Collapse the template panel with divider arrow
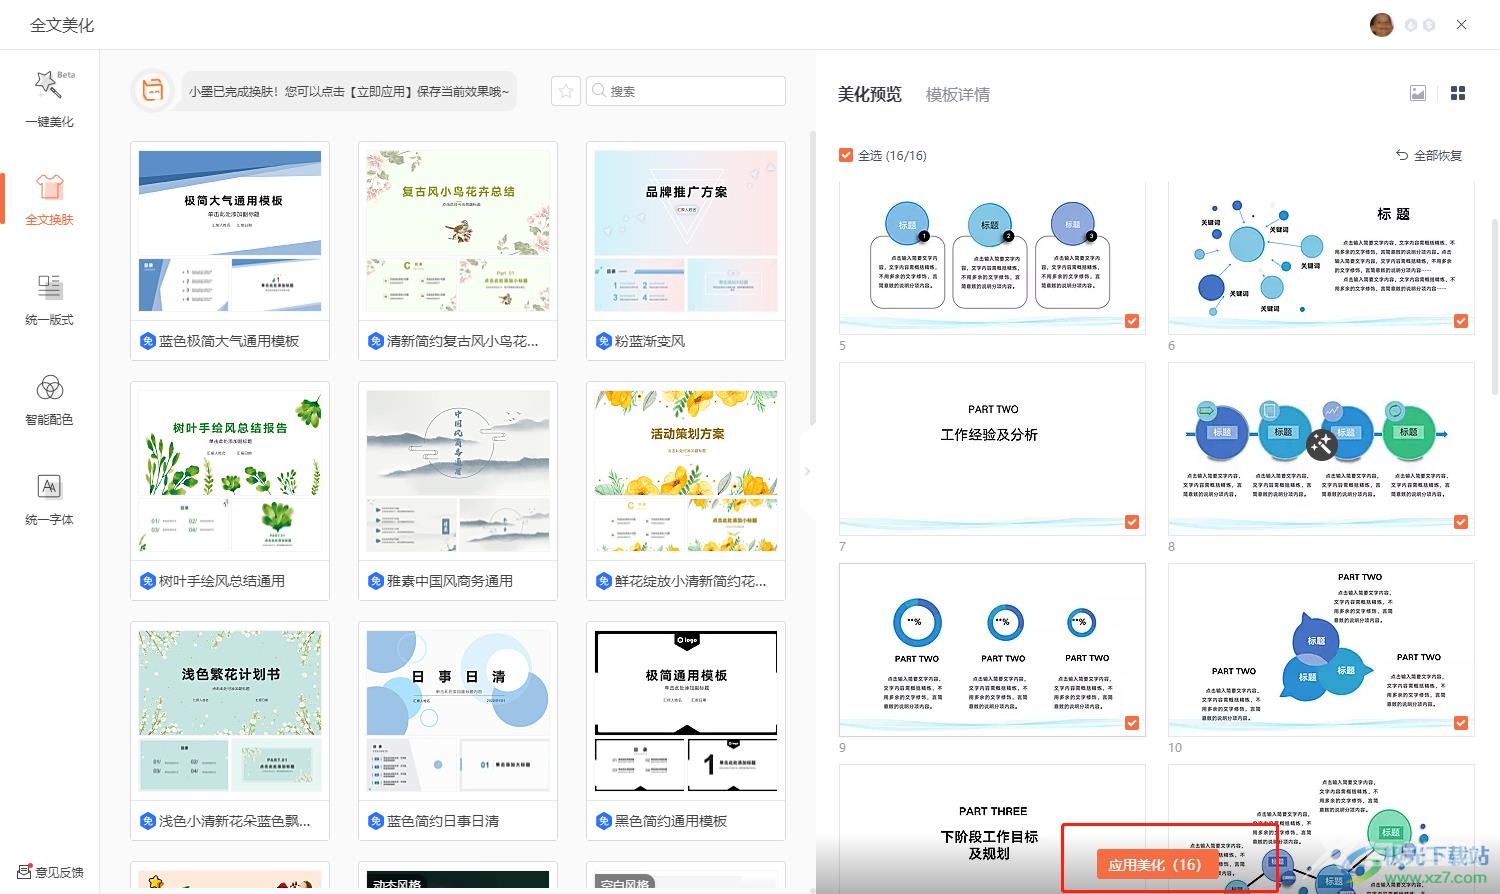Image resolution: width=1500 pixels, height=894 pixels. pyautogui.click(x=807, y=471)
